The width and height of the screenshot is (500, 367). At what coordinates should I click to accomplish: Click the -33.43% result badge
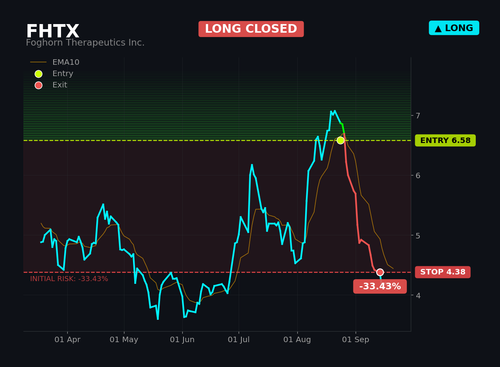pos(380,286)
